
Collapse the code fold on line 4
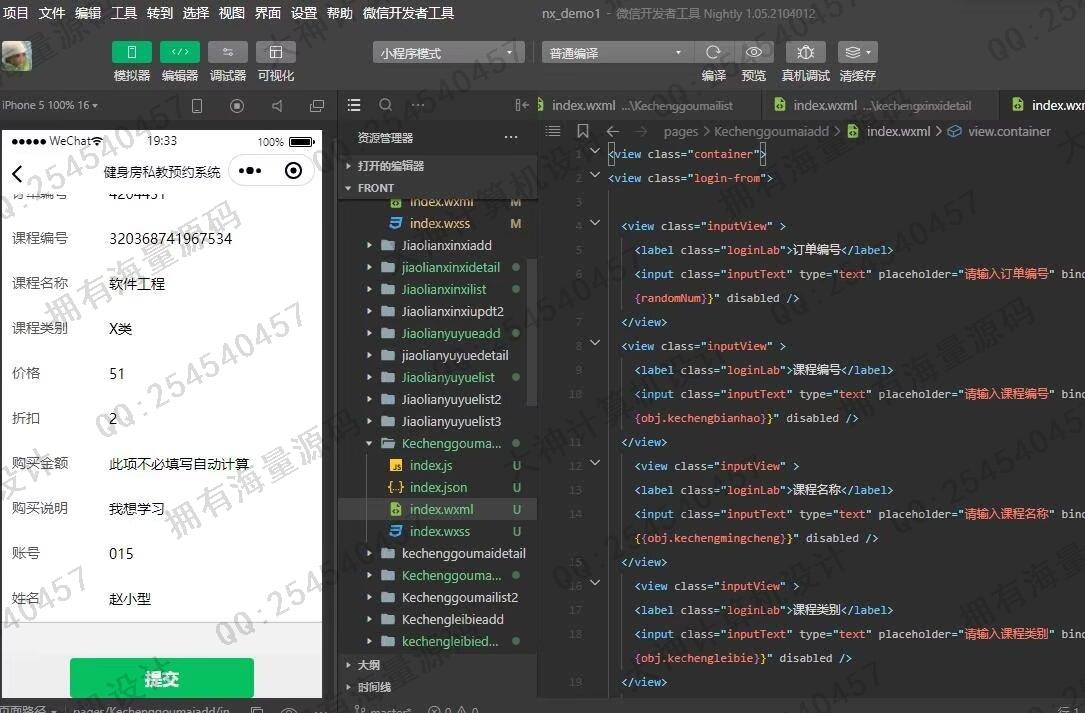[x=594, y=222]
